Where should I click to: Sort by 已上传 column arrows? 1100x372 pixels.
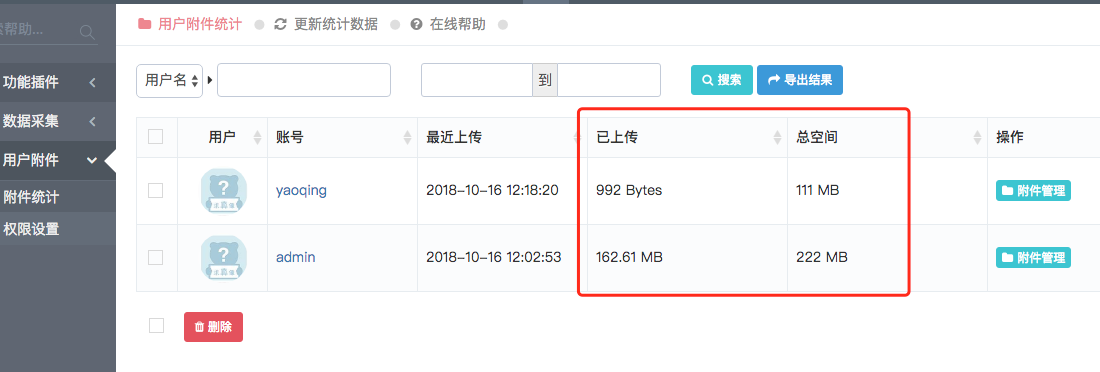pyautogui.click(x=777, y=138)
